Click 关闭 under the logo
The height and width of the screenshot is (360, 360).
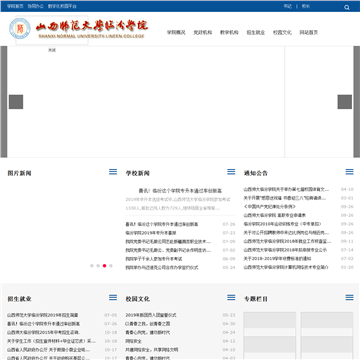tap(52, 50)
